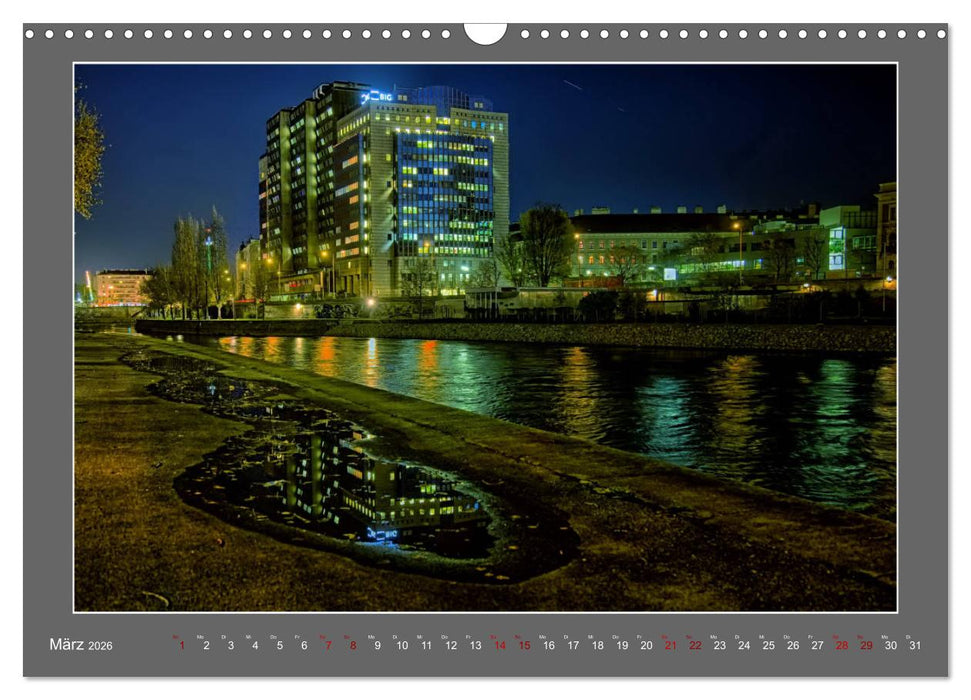This screenshot has width=971, height=700.
Task: Click the red 'So' weekday label above date 1
Action: [x=176, y=634]
